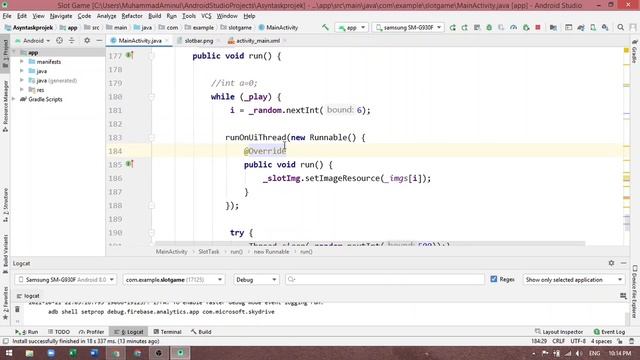Toggle the fold marker on line 190
The height and width of the screenshot is (360, 640).
[151, 233]
